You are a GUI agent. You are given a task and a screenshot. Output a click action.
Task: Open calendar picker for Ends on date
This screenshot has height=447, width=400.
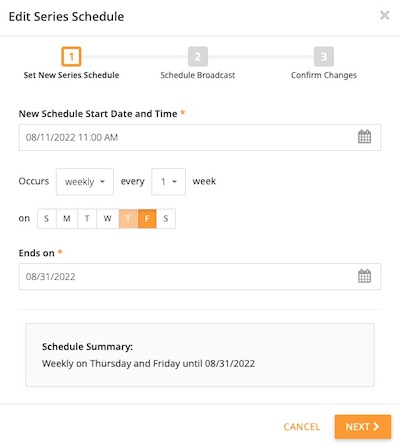tap(364, 276)
